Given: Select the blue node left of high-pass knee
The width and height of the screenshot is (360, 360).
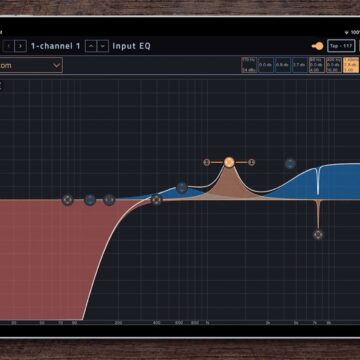Looking at the screenshot, I should 90,200.
